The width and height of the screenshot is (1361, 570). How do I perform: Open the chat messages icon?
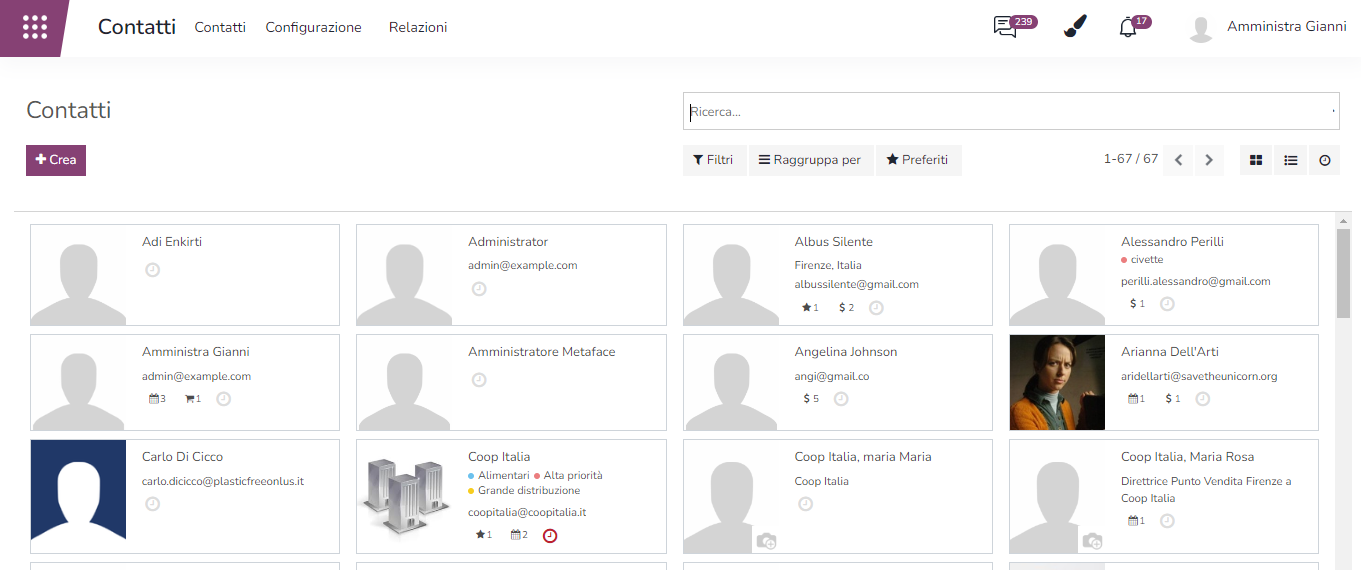(1005, 27)
